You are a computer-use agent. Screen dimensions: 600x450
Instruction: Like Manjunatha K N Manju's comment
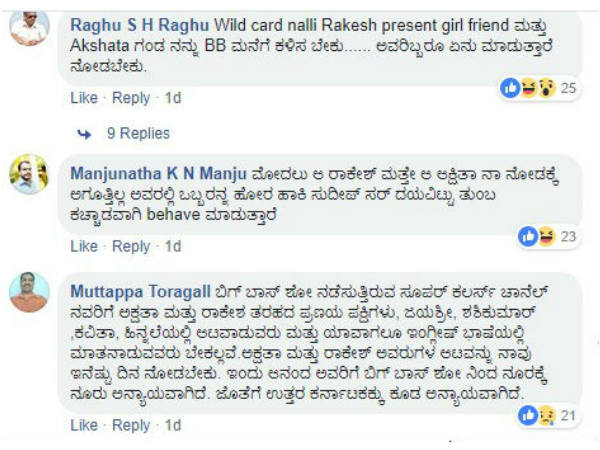point(84,246)
